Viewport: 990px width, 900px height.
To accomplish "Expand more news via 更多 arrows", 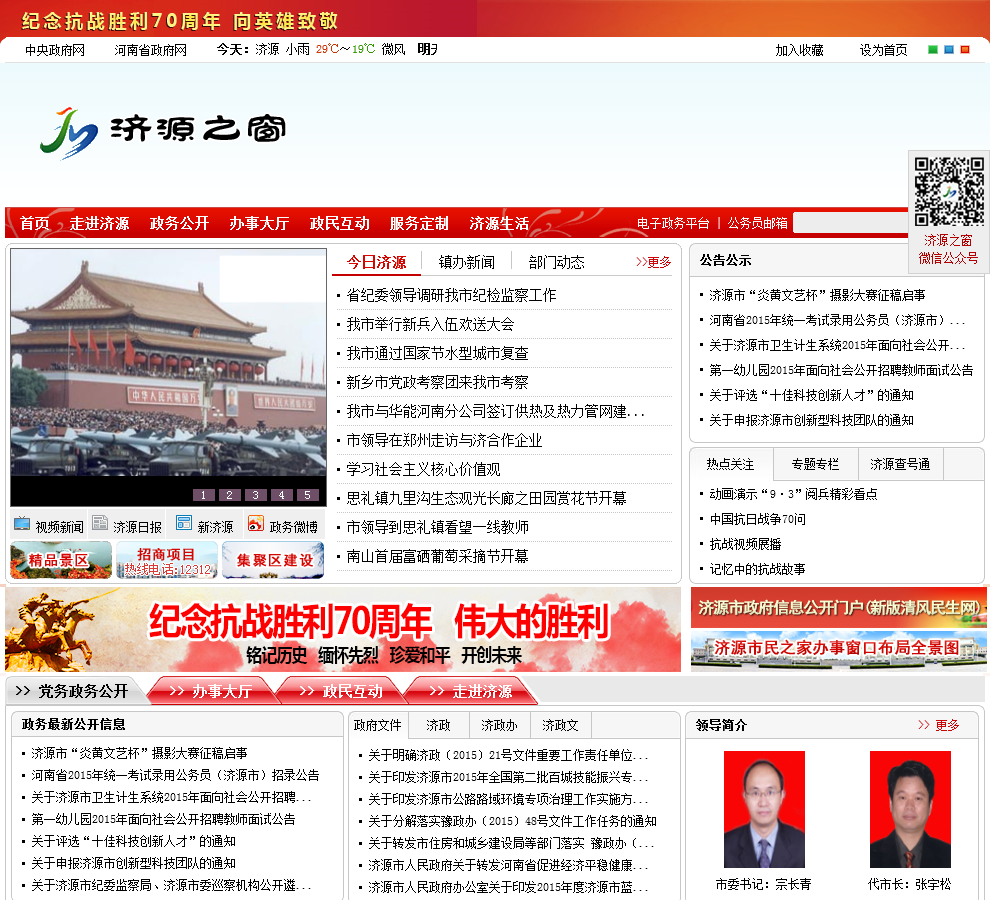I will point(654,262).
